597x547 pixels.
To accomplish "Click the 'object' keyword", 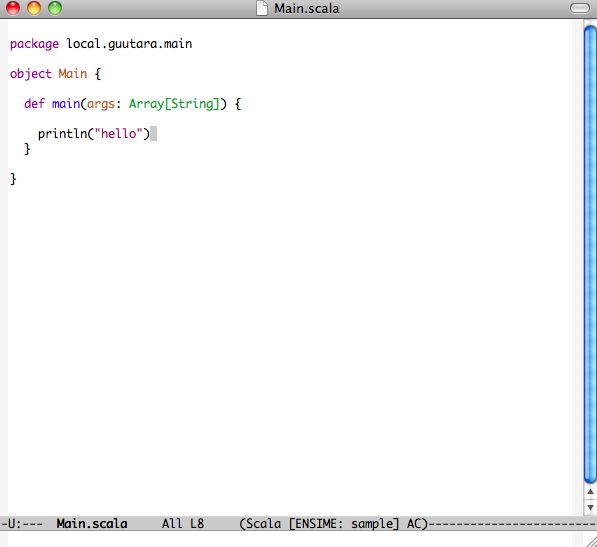I will [31, 73].
